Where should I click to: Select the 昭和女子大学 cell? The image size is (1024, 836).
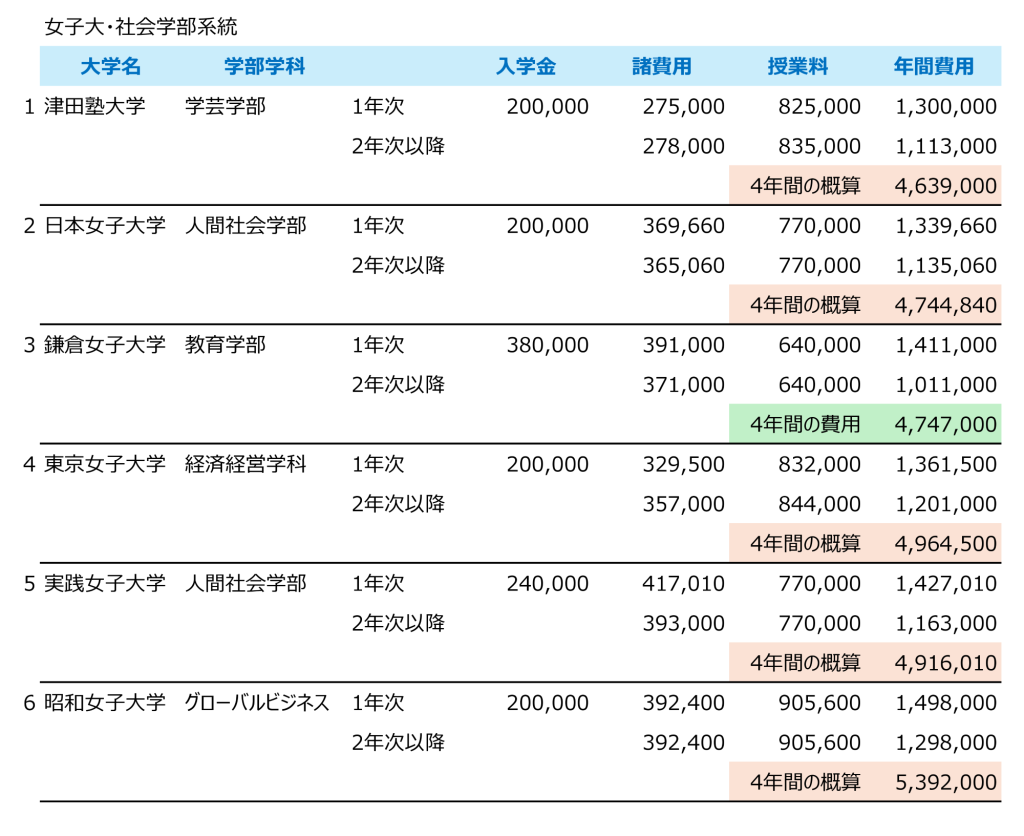point(104,702)
